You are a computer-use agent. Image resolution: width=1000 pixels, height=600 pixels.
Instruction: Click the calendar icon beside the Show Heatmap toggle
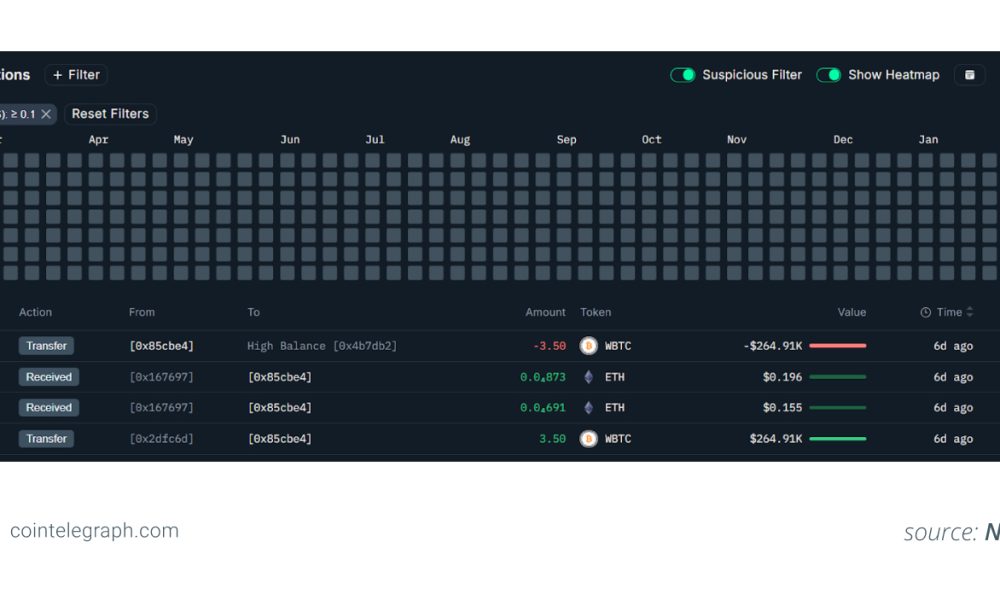pyautogui.click(x=969, y=74)
